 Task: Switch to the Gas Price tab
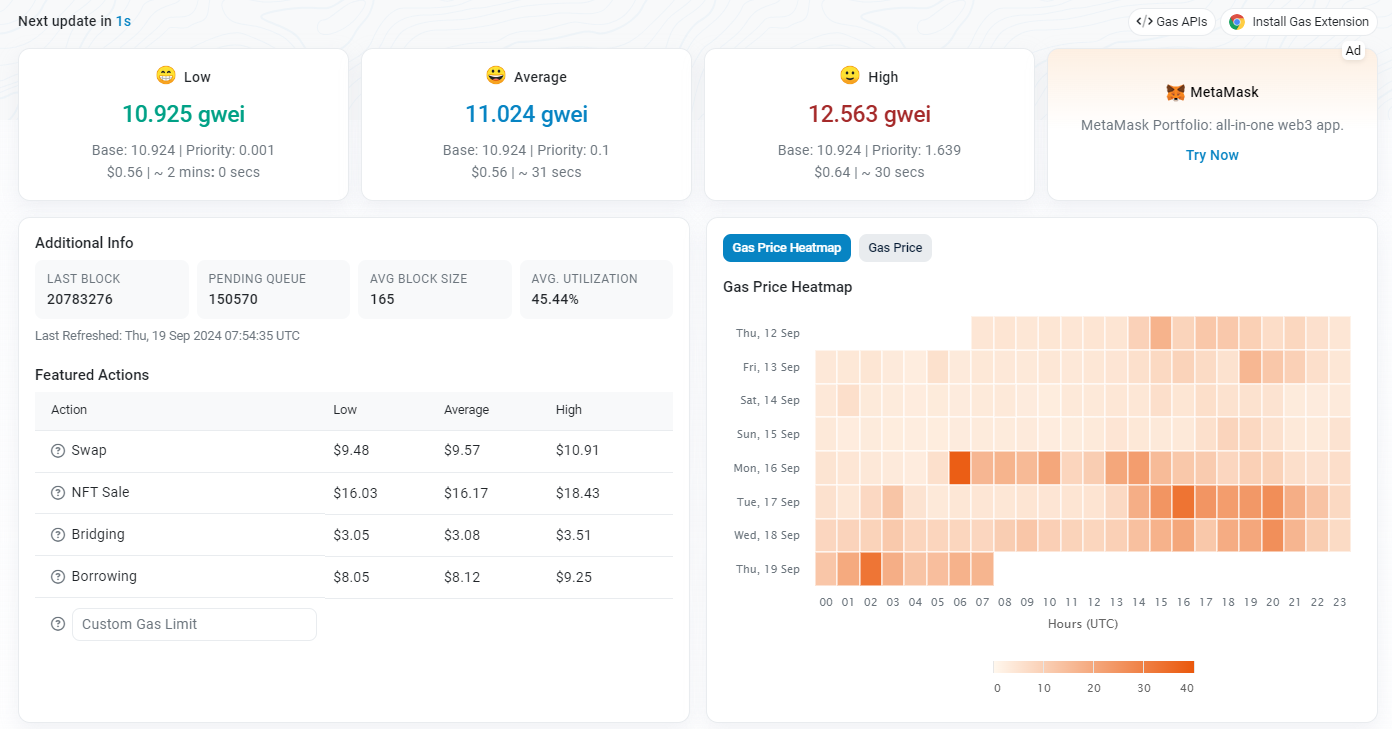coord(895,248)
